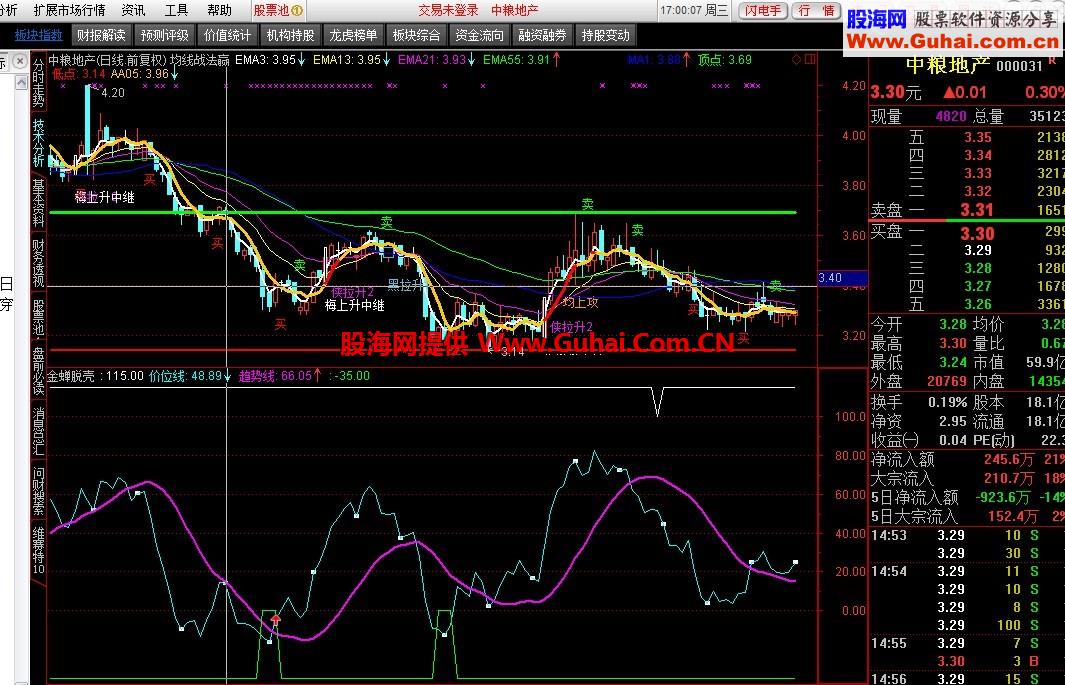1065x685 pixels.
Task: Click the red R marker beside 000031
Action: (x=1052, y=61)
